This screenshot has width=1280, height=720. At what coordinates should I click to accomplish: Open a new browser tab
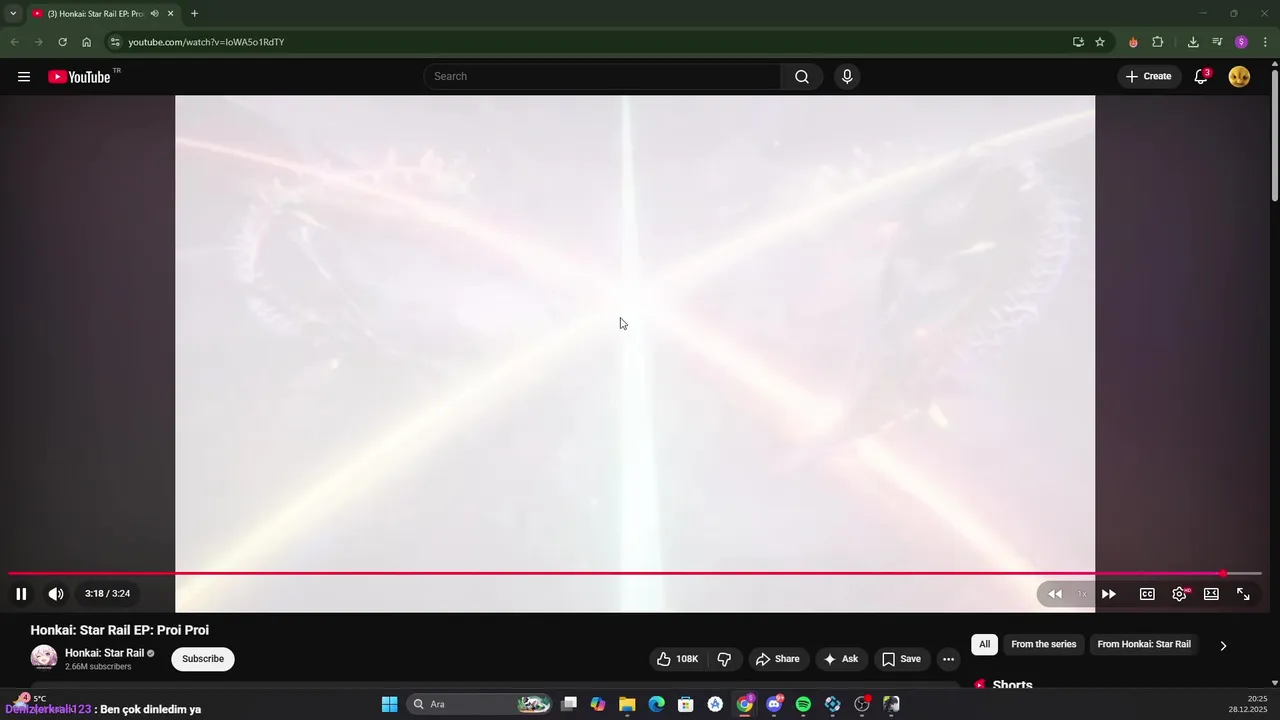[x=194, y=14]
